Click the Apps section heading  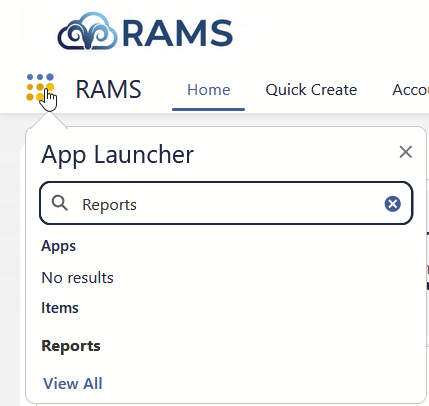click(59, 246)
